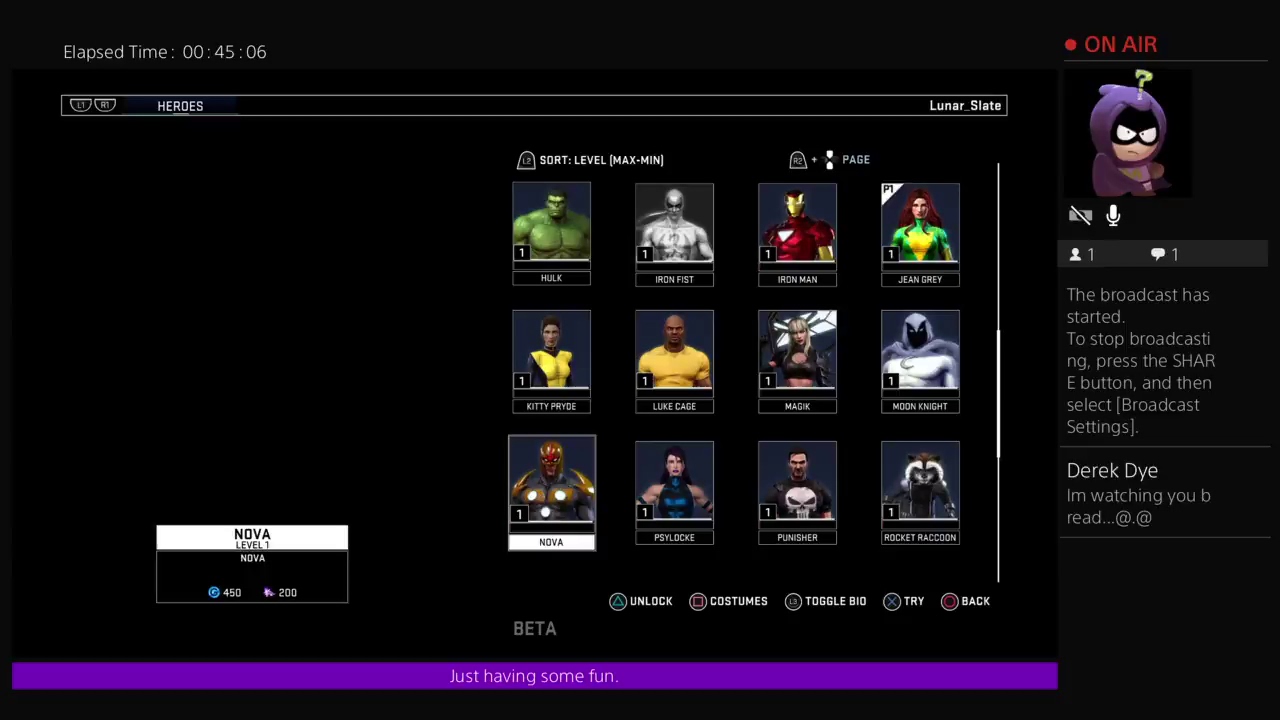Click the L2 sort button icon
1280x720 pixels.
pos(526,160)
